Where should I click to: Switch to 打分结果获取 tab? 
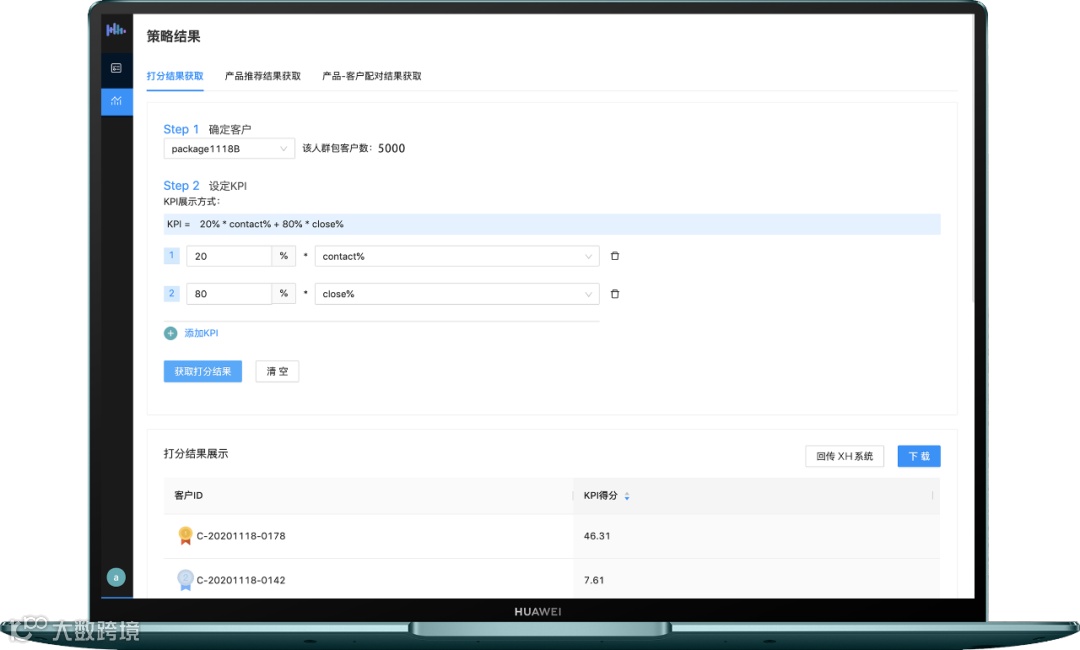(x=175, y=76)
